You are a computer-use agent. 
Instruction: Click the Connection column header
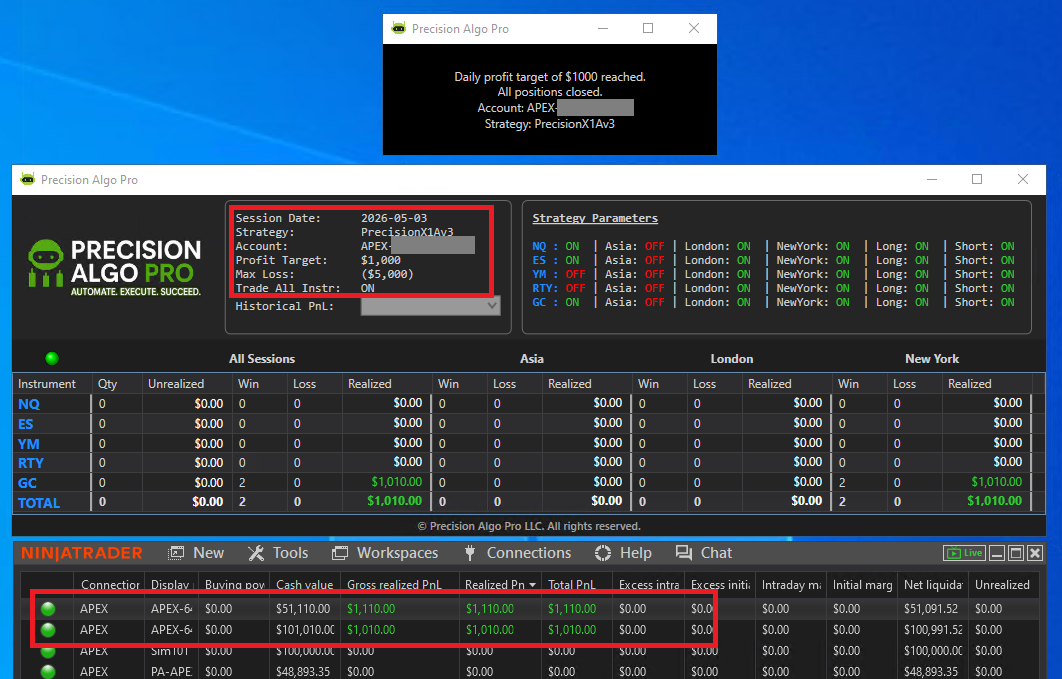coord(110,585)
